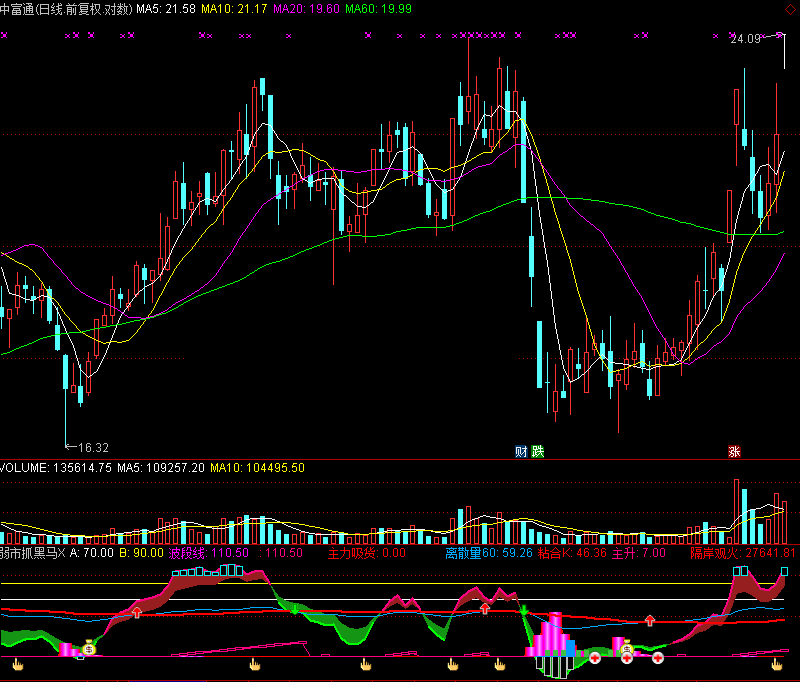The width and height of the screenshot is (800, 682).
Task: Click the third pointing hand icon from left
Action: click(x=366, y=664)
